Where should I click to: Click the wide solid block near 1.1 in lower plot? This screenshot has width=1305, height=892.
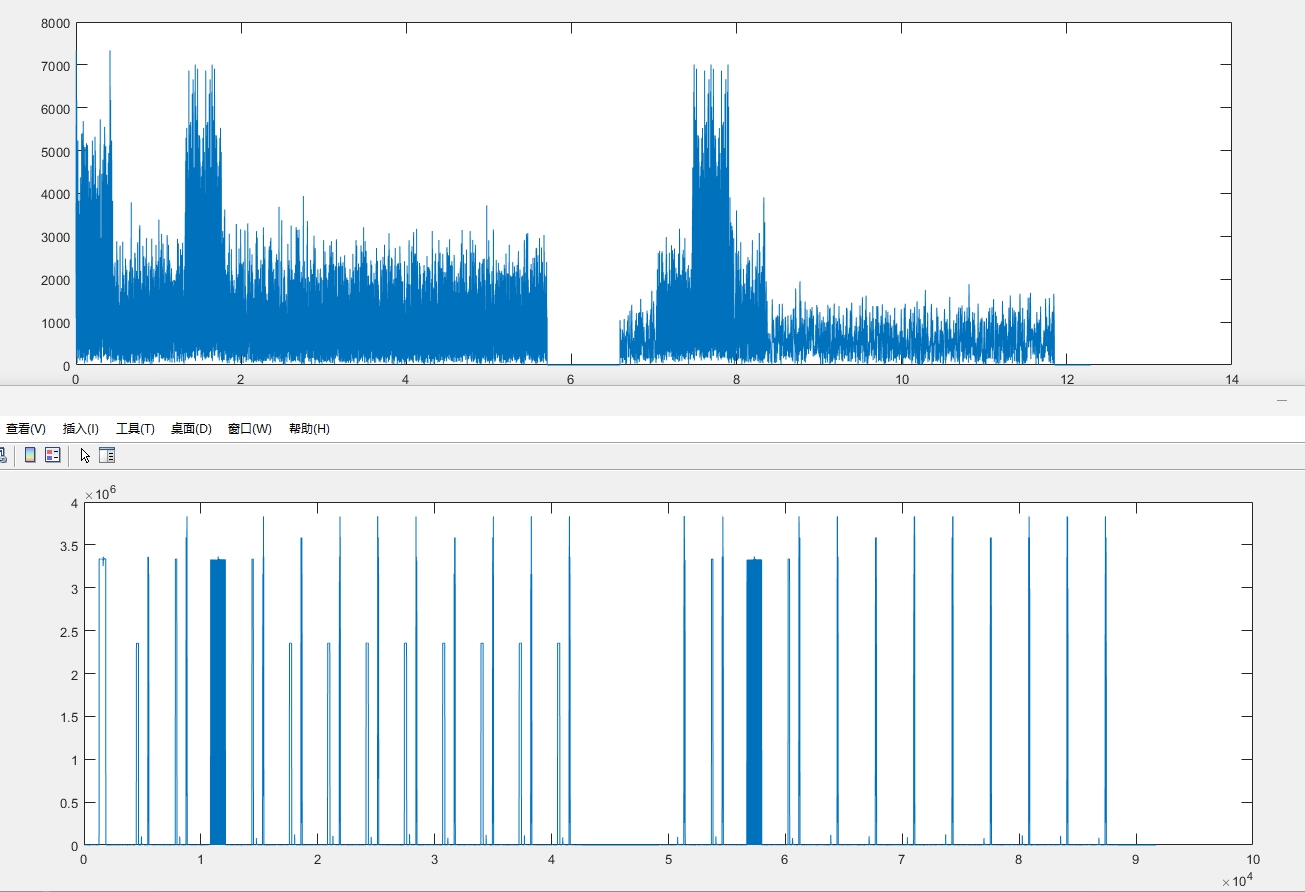coord(218,700)
